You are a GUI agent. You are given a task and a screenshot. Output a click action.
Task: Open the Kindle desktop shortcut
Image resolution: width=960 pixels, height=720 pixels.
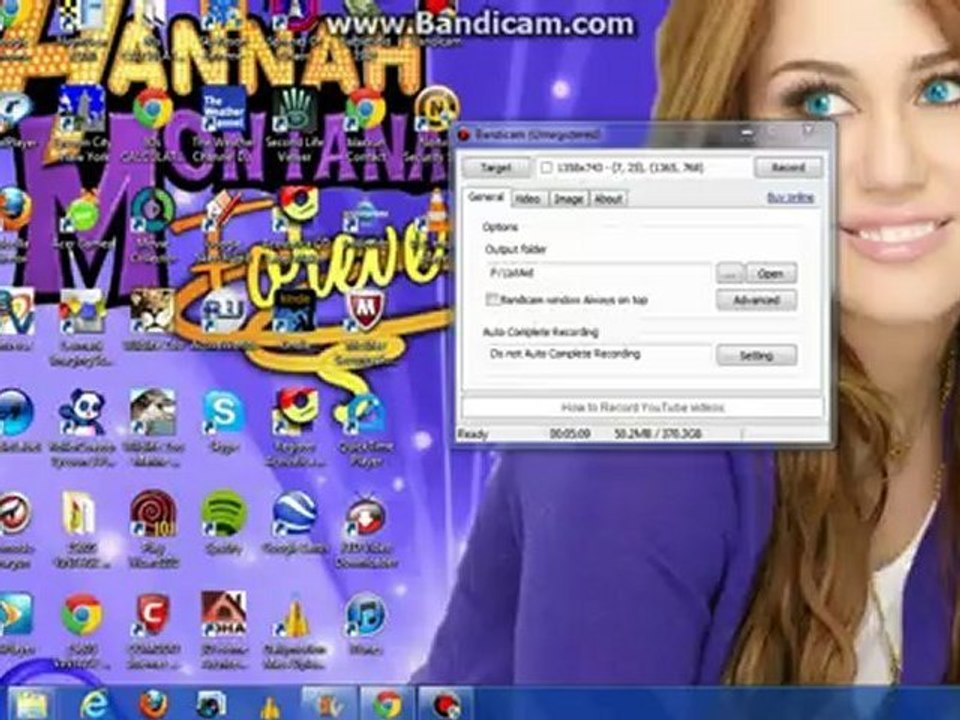coord(294,312)
